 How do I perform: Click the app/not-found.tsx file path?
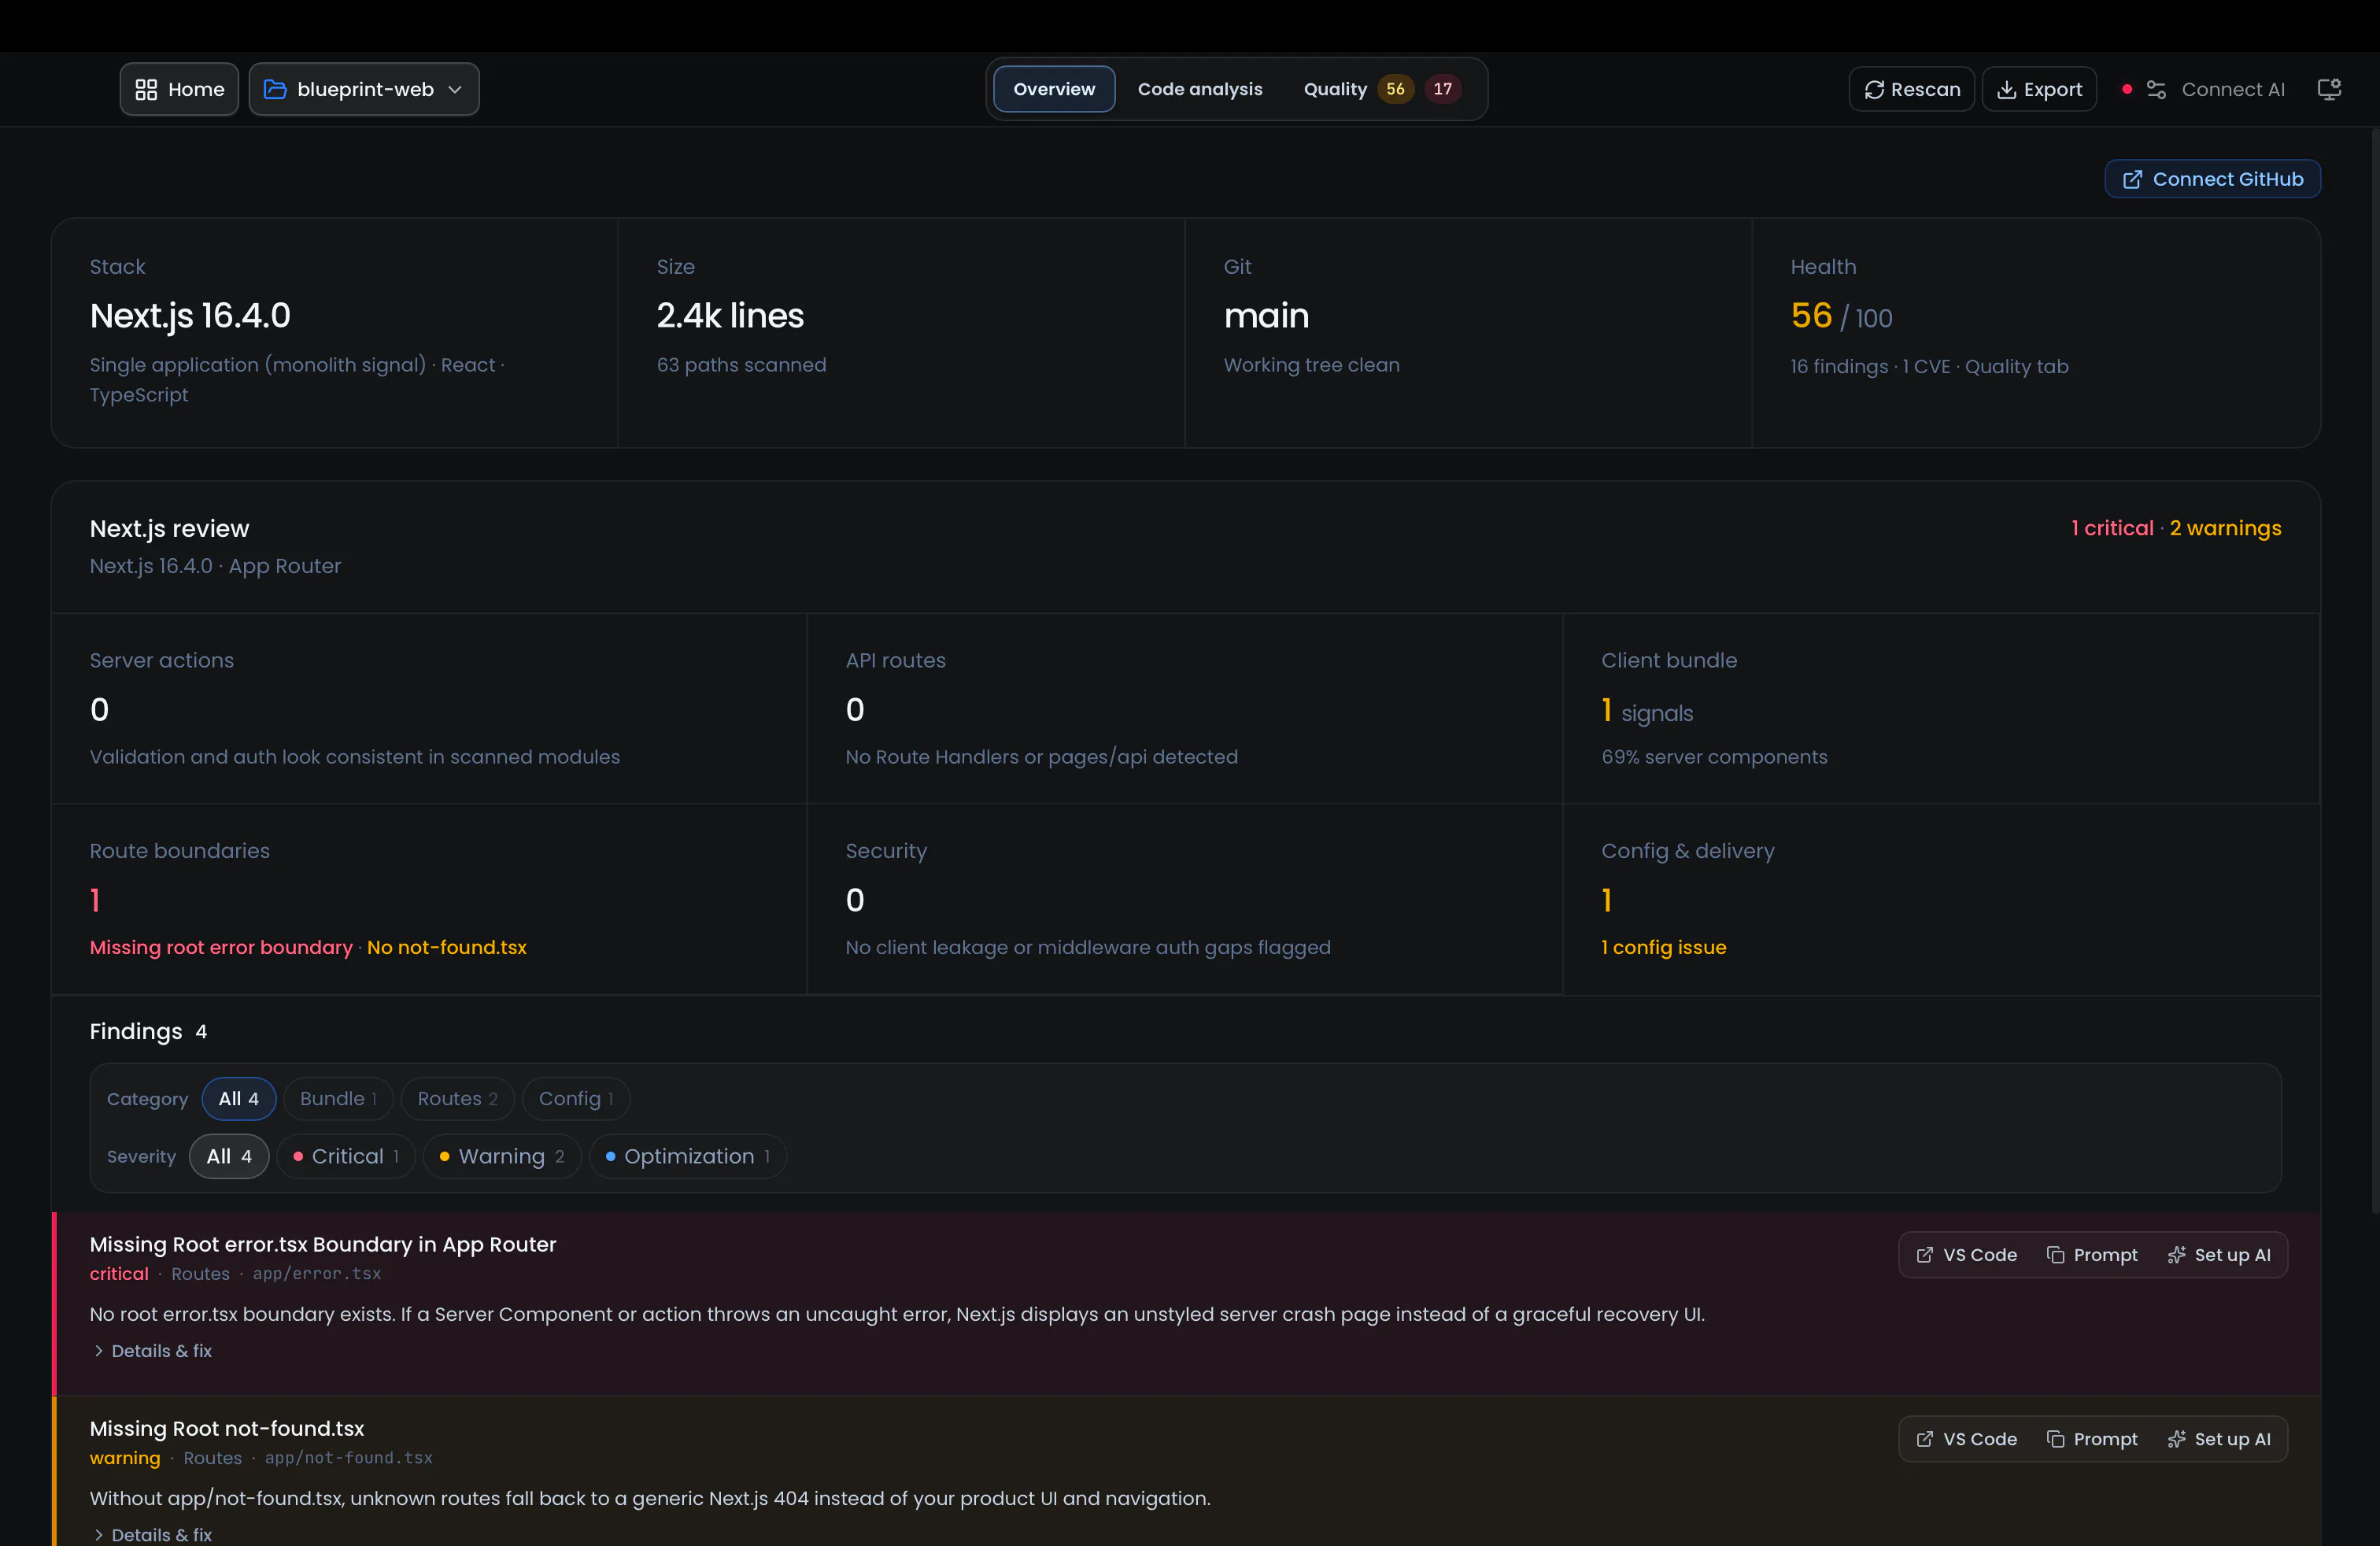point(349,1458)
